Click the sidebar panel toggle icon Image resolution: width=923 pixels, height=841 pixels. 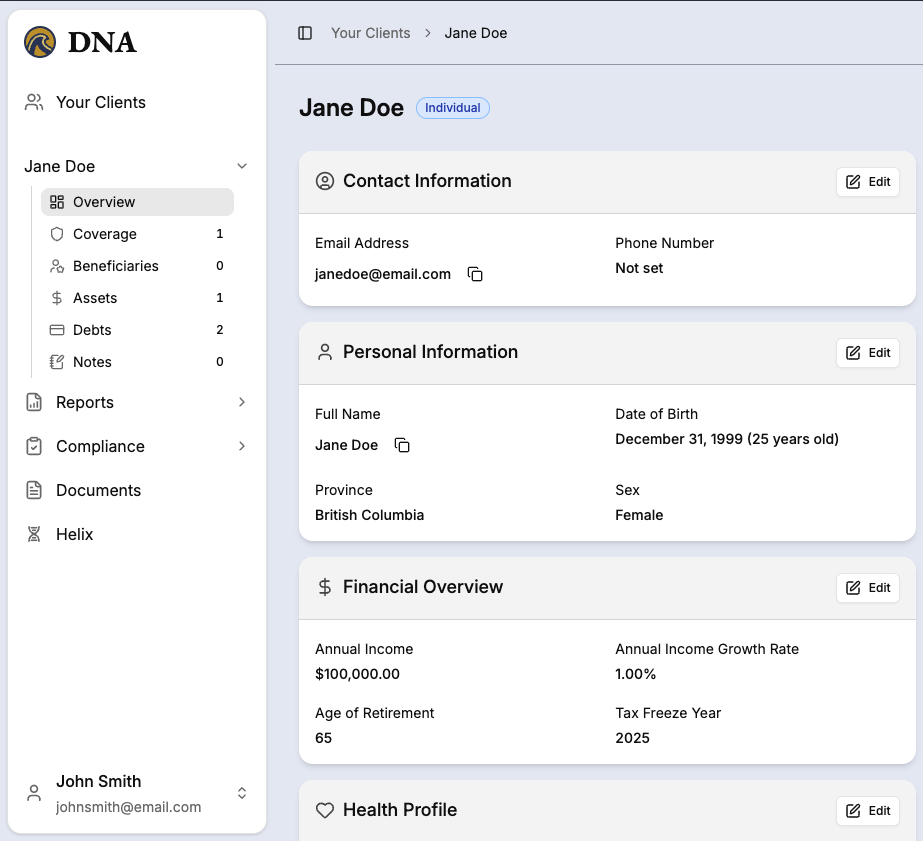pos(305,33)
